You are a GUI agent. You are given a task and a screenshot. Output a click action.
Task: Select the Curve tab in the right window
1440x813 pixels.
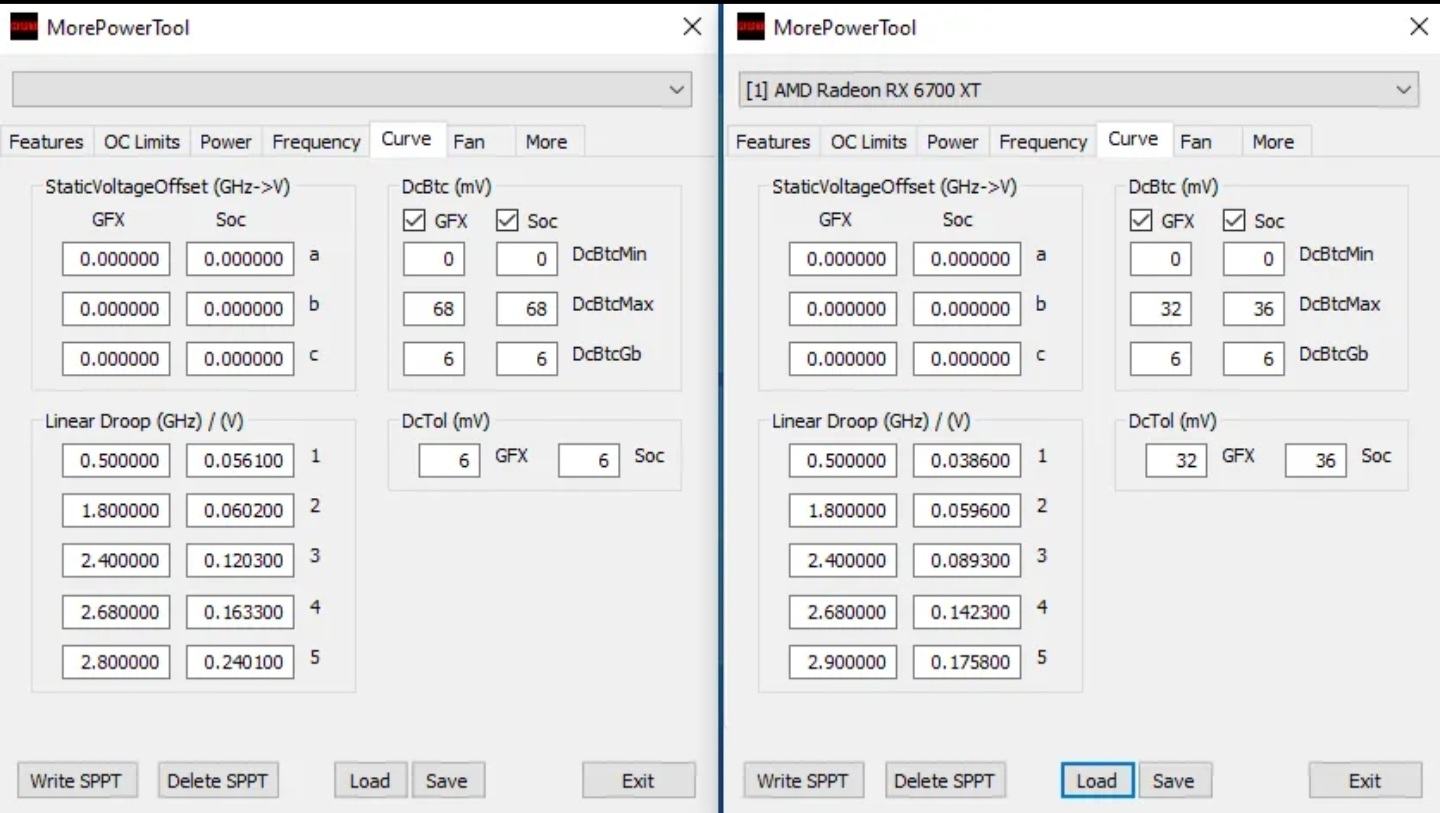1133,139
